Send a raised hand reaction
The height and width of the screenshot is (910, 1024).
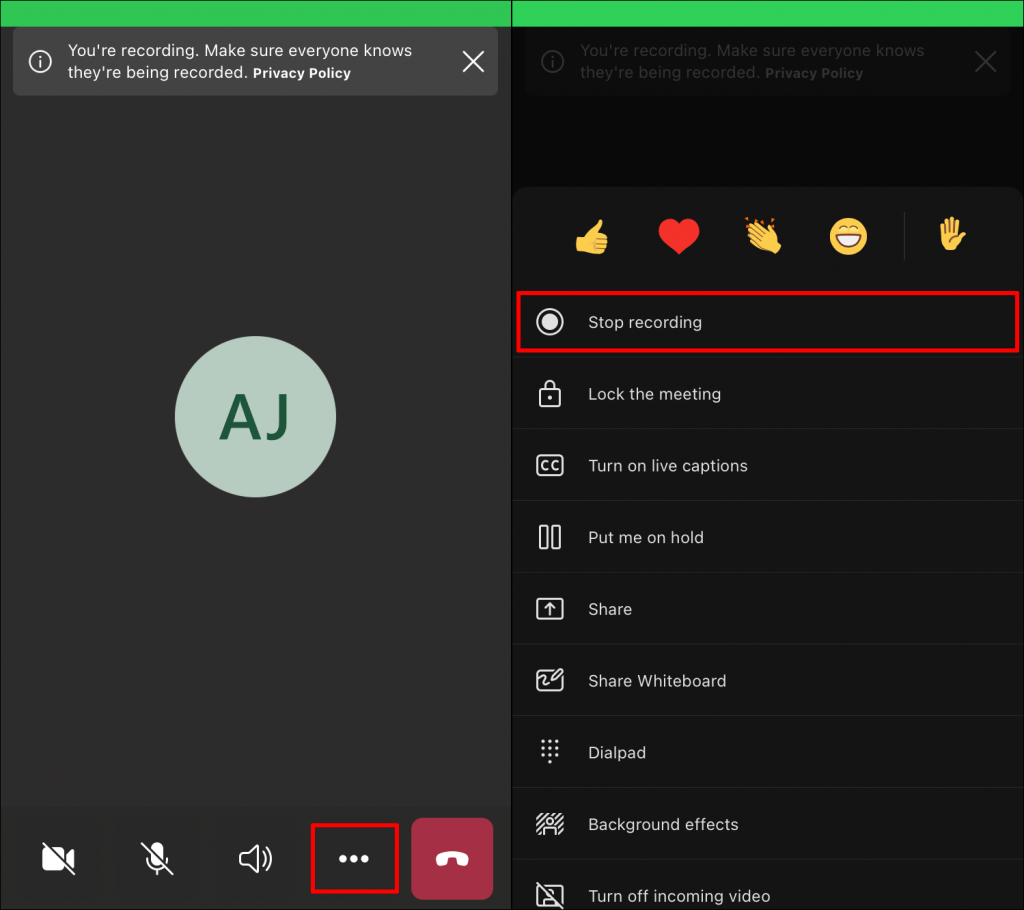(952, 236)
